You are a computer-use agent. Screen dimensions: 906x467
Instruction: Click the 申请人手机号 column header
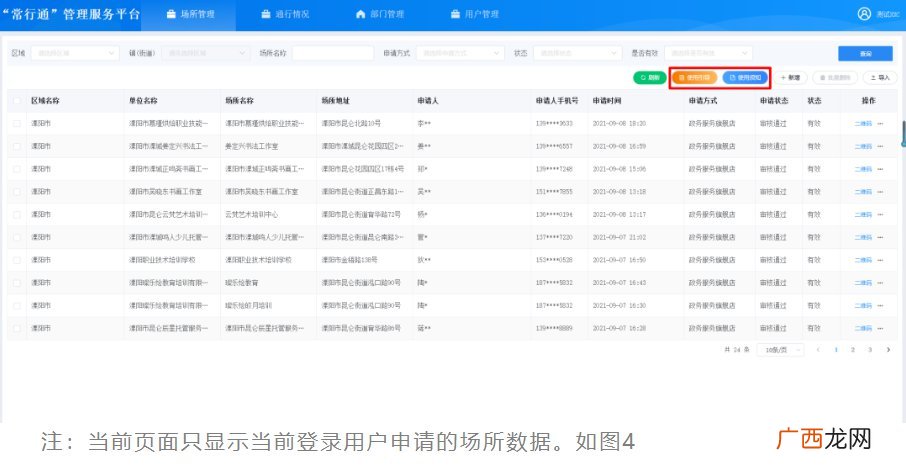pyautogui.click(x=557, y=101)
